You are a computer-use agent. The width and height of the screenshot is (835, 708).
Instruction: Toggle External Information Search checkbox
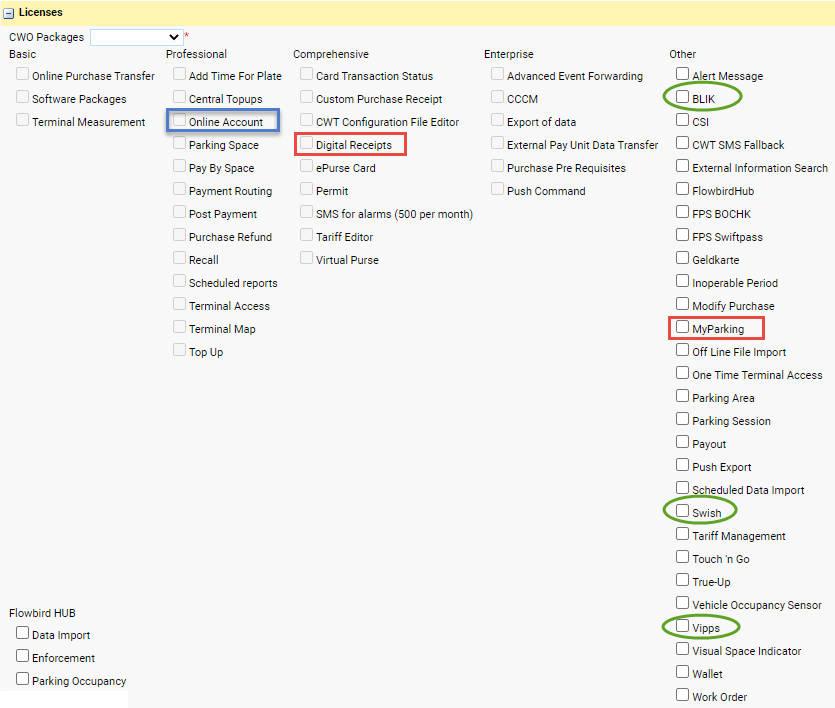682,166
